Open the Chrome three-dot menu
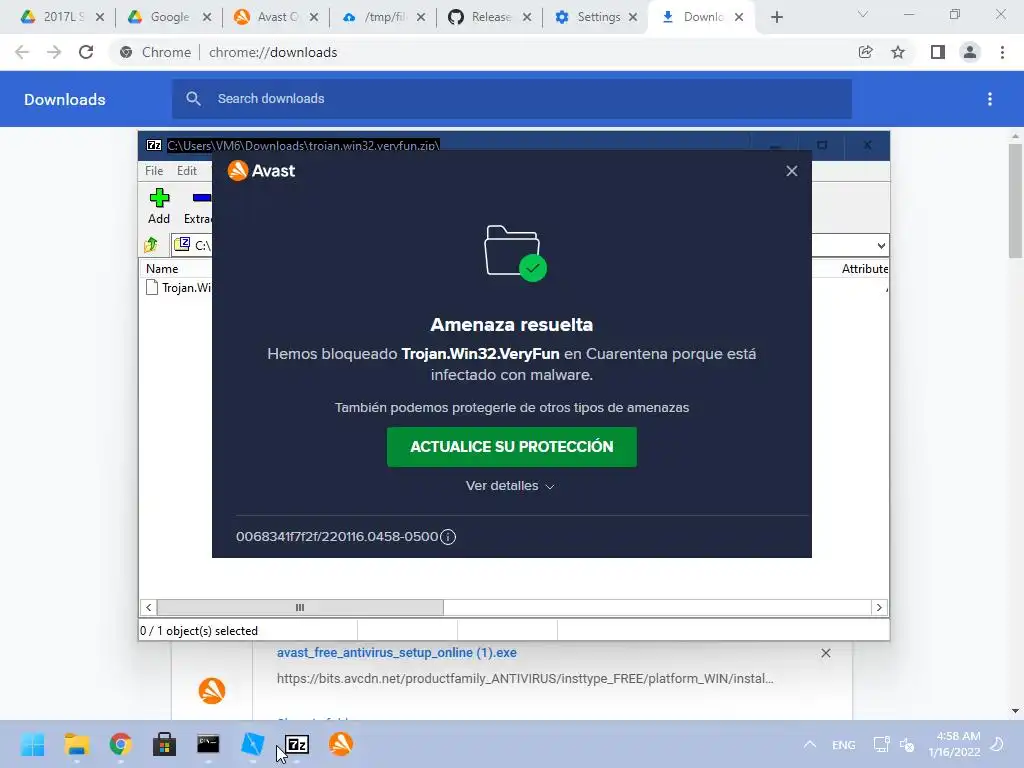 click(1002, 52)
